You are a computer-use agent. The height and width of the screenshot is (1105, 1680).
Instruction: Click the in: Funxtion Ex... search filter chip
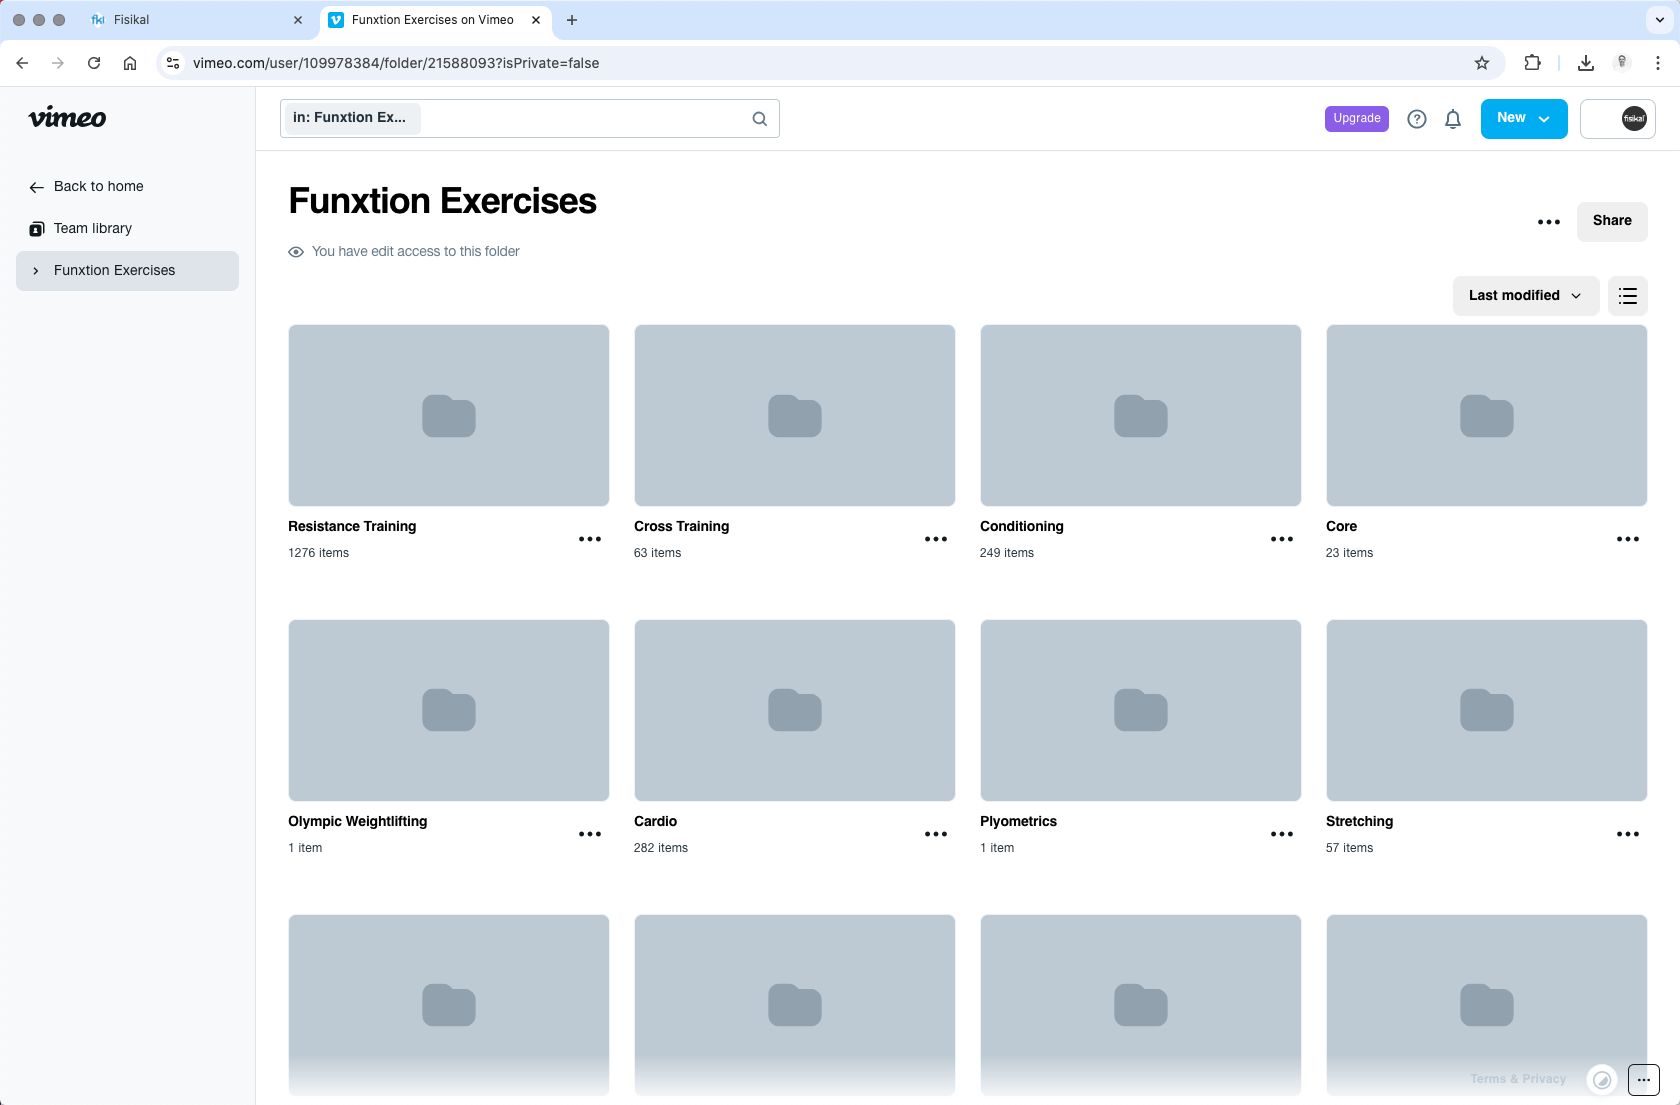coord(351,118)
